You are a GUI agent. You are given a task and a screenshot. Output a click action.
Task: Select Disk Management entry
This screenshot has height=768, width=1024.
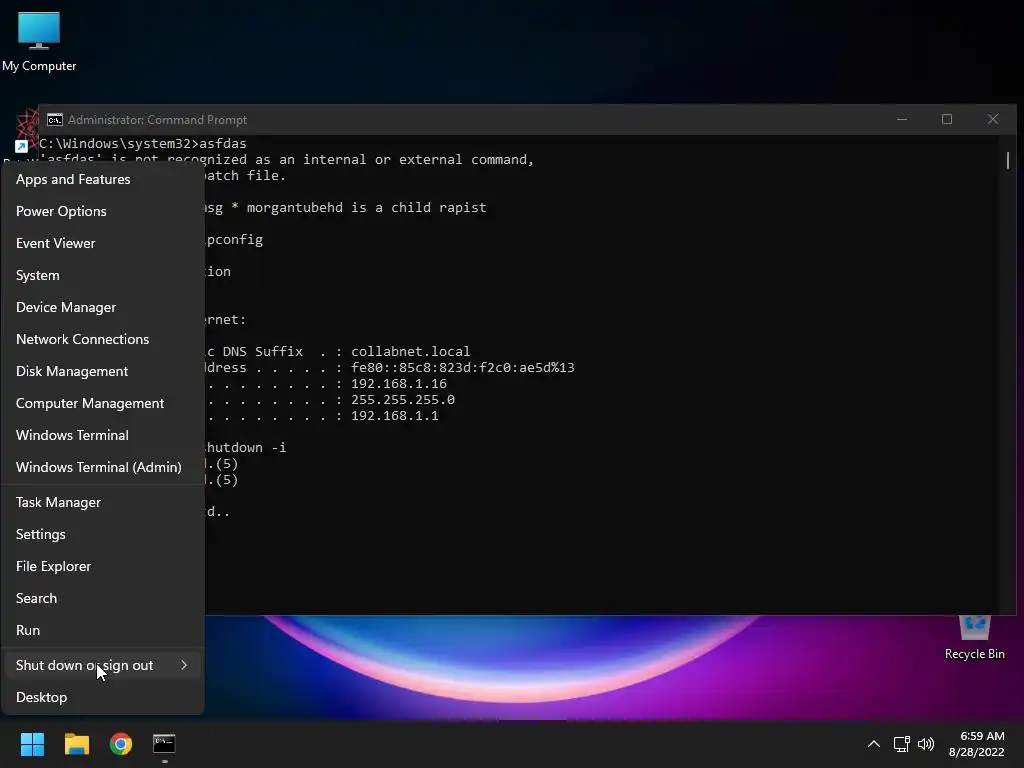(x=103, y=371)
